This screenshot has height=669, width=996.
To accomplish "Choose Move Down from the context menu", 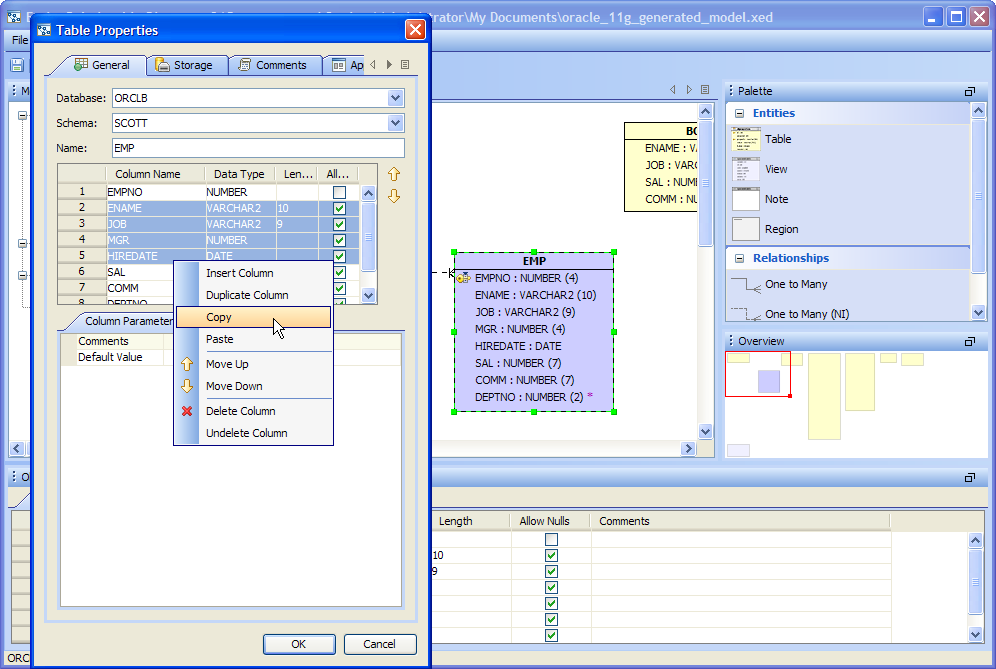I will 253,386.
